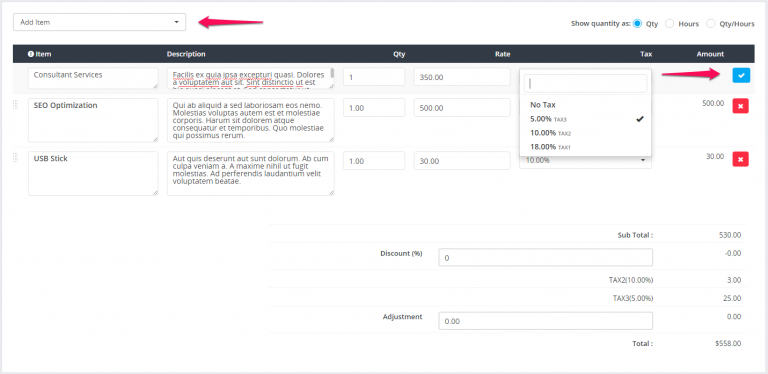768x374 pixels.
Task: Click the Total value $558.00
Action: coord(728,344)
